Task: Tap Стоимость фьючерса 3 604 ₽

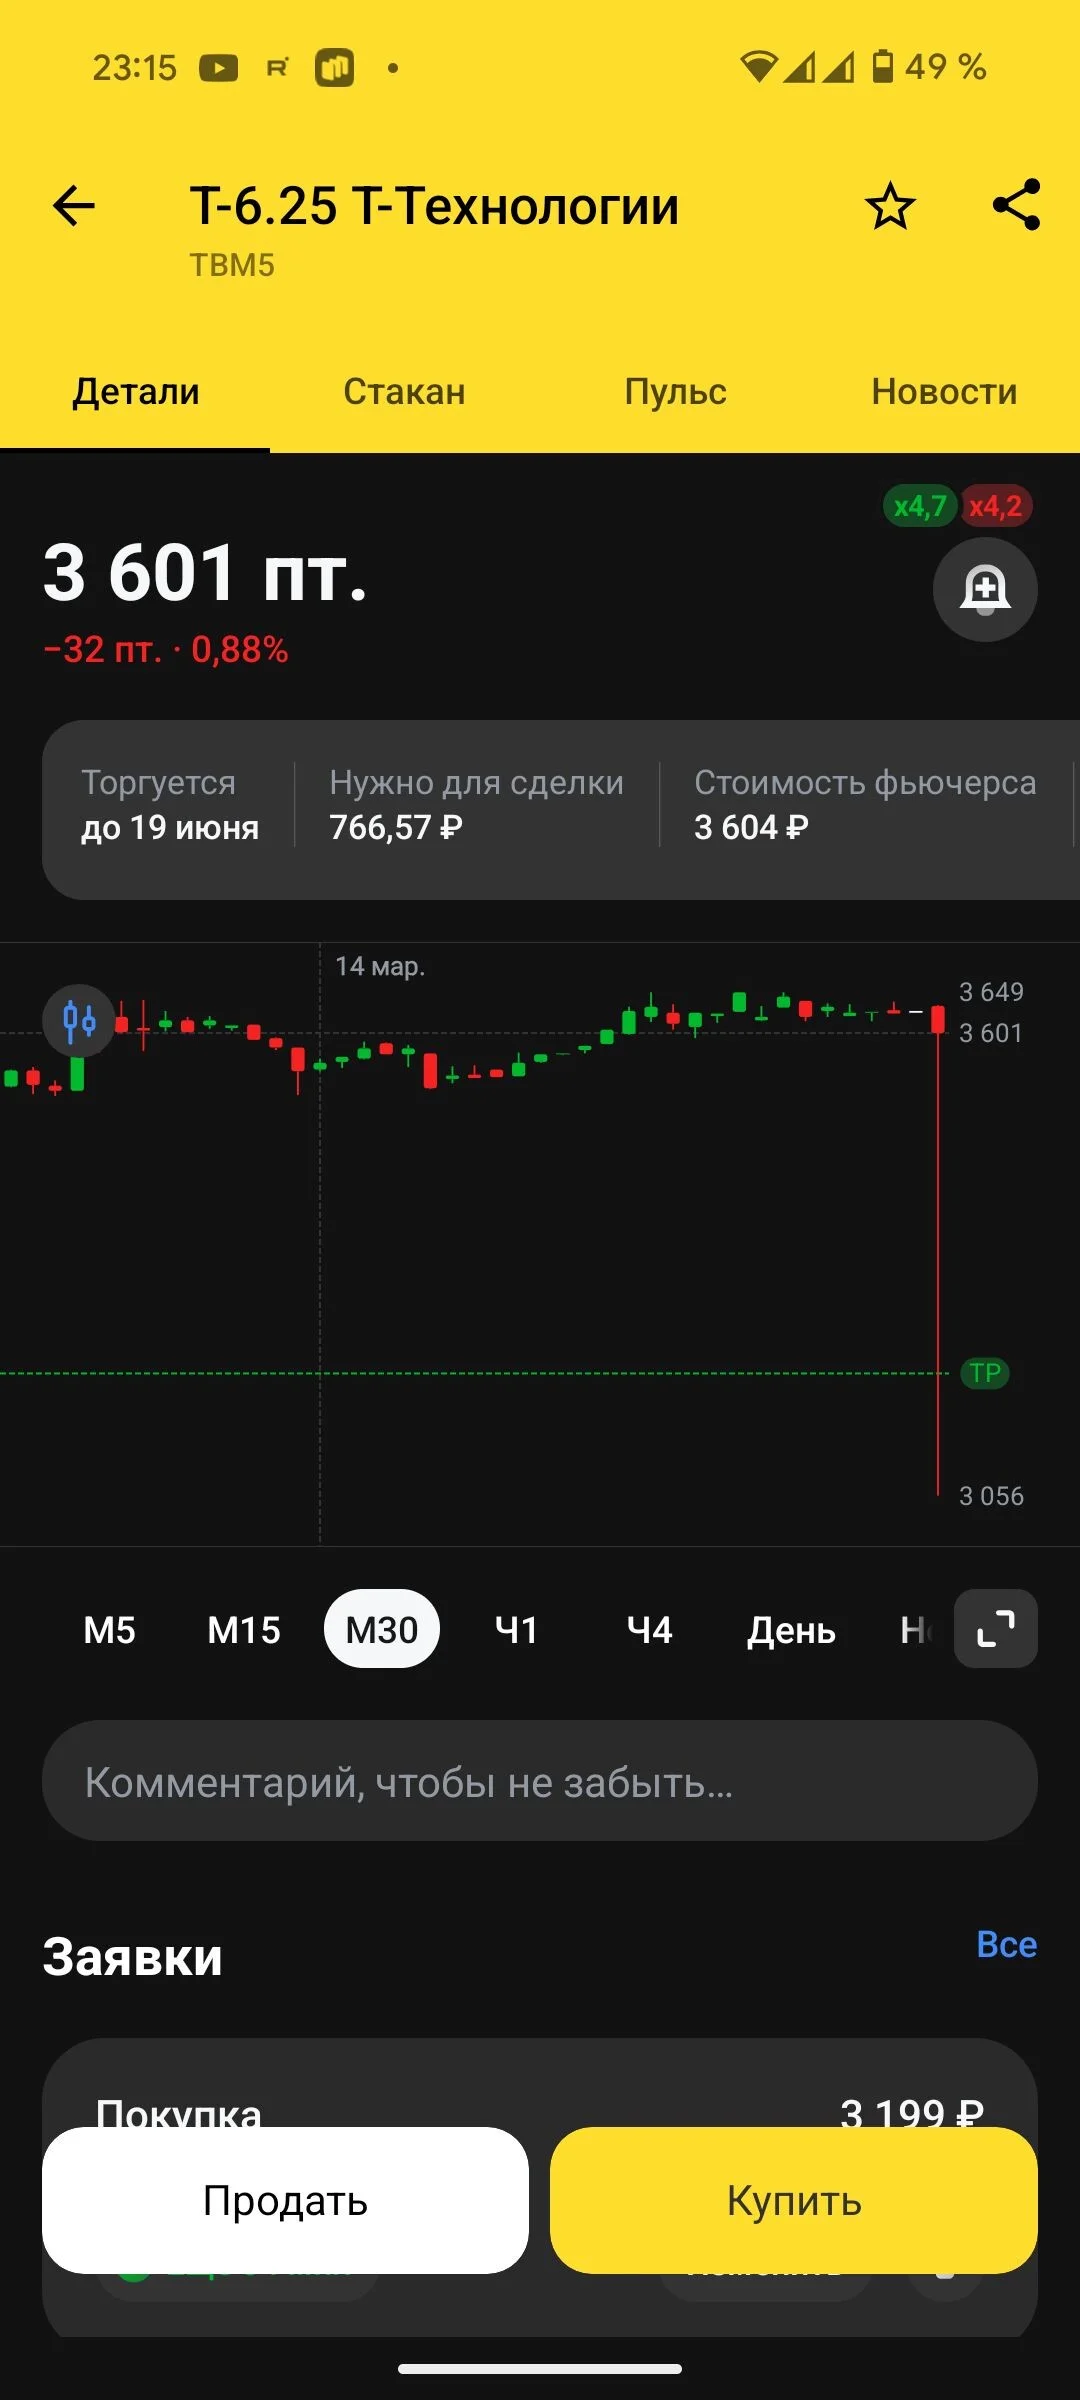Action: pos(865,805)
